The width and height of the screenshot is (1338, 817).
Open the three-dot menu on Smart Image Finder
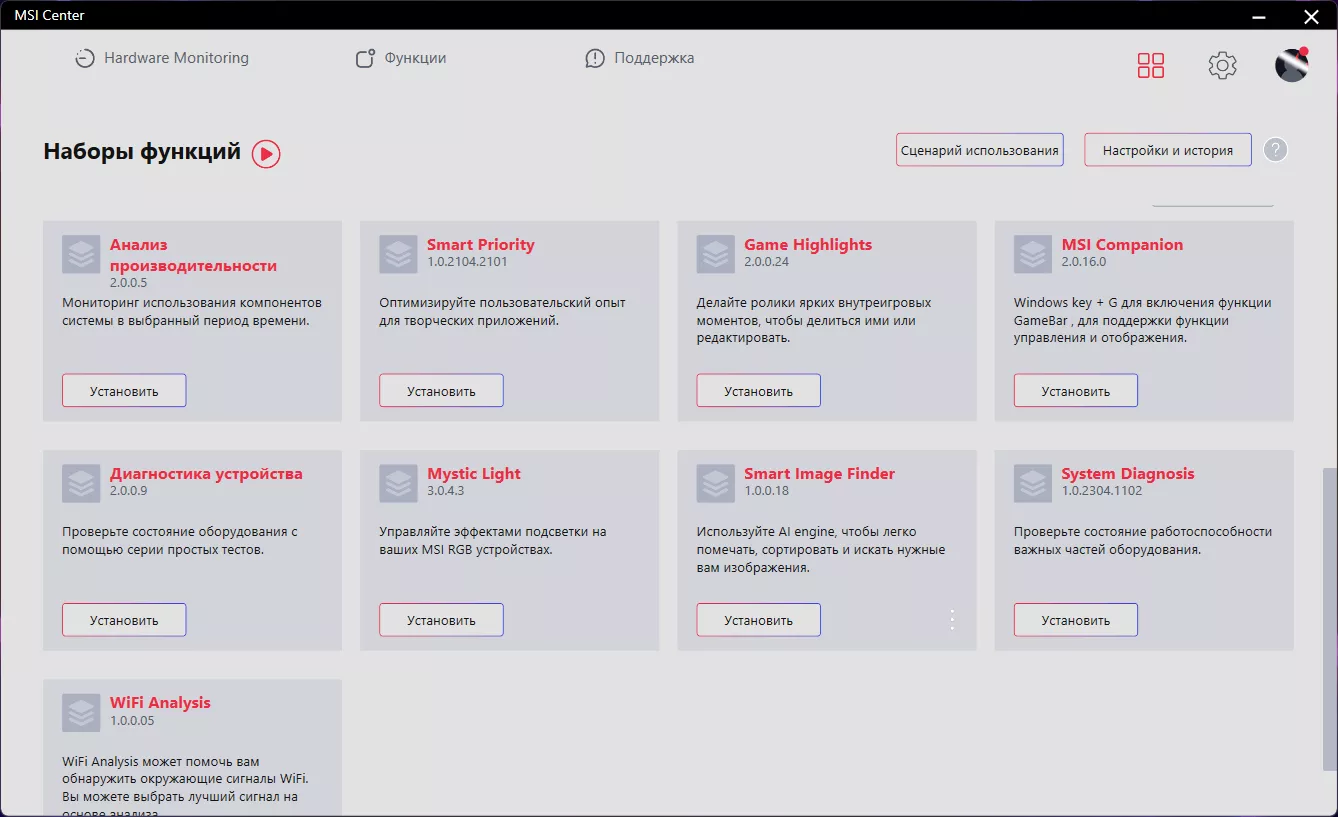952,620
